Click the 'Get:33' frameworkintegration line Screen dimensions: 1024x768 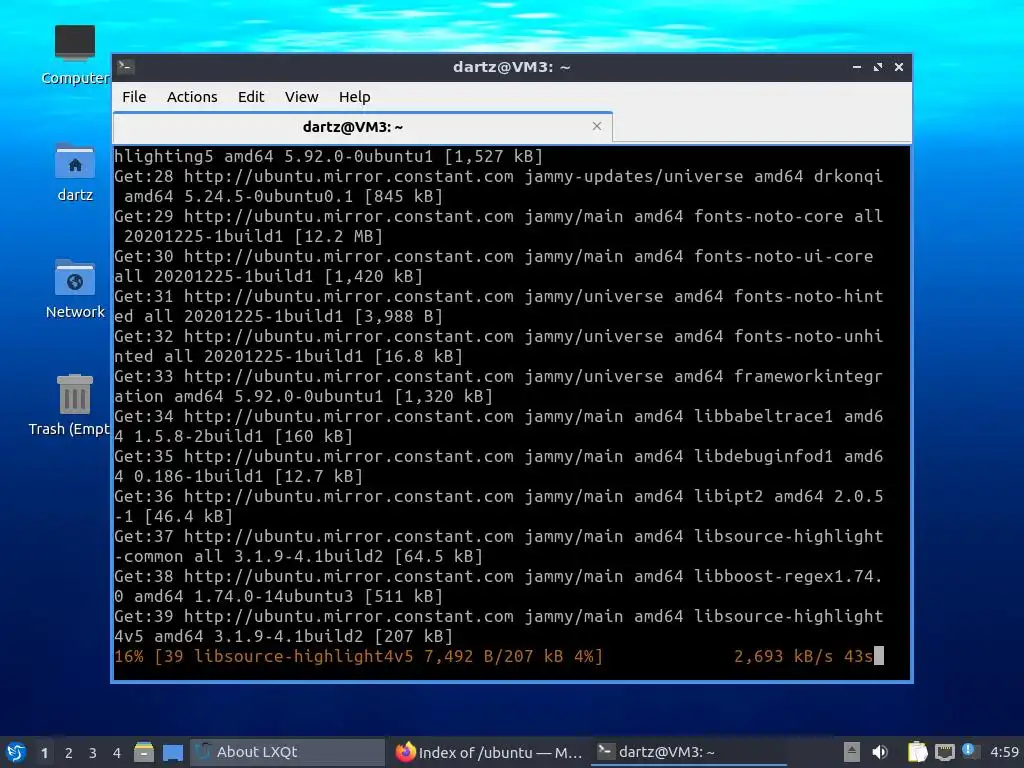pos(498,386)
